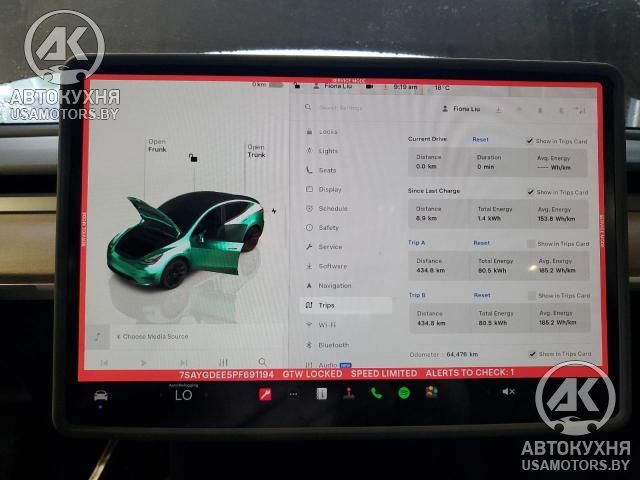Toggle Since Last Charge Show in Trips Card
The image size is (640, 480).
click(531, 192)
